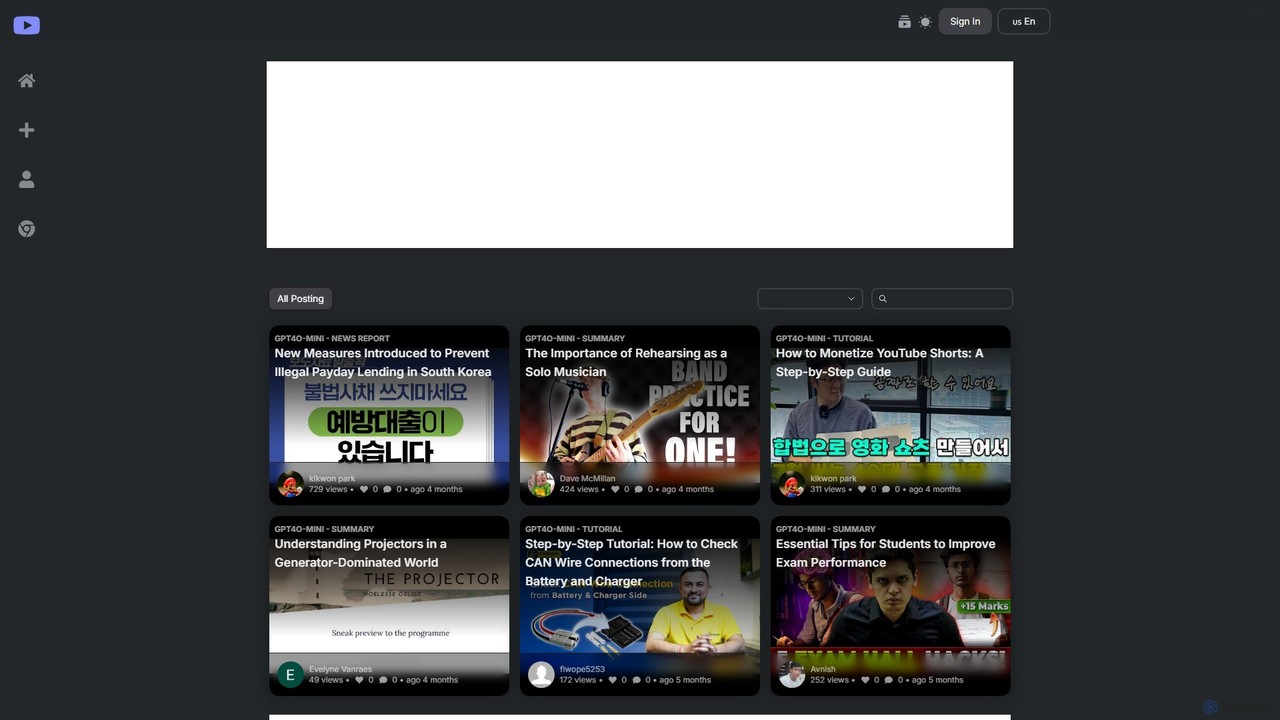The width and height of the screenshot is (1280, 720).
Task: Open comments on Illegal Payday Lending post
Action: [388, 489]
